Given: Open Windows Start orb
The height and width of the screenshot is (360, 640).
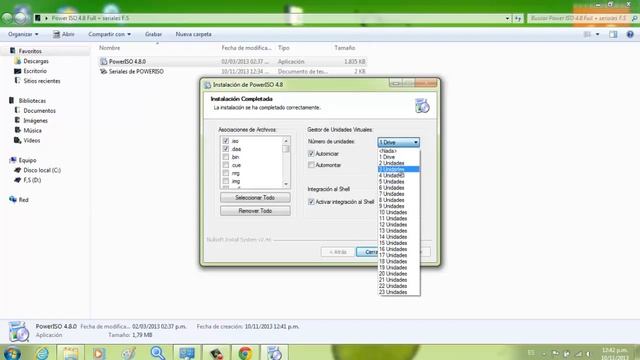Looking at the screenshot, I should point(12,353).
